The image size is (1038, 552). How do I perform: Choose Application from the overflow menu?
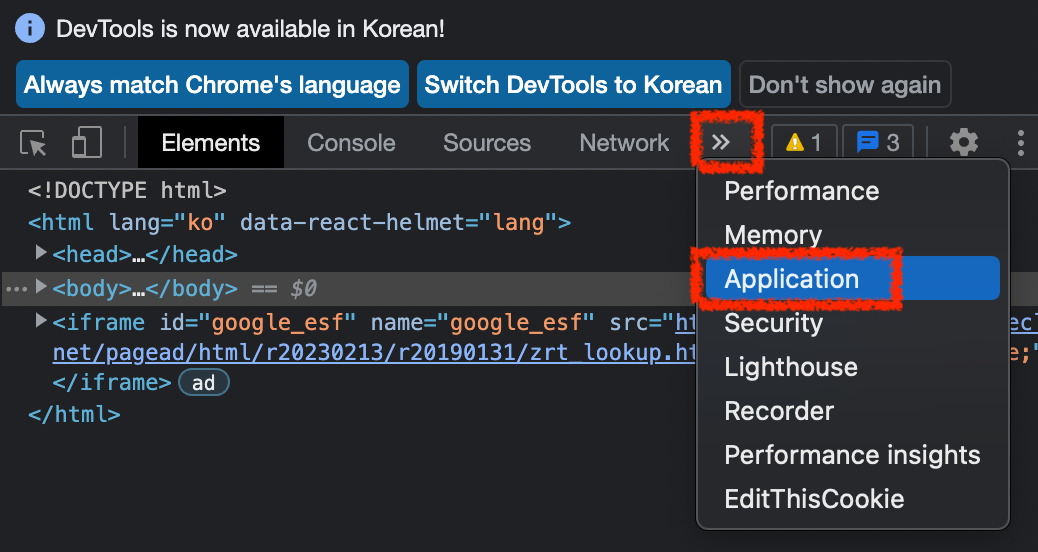tap(853, 278)
